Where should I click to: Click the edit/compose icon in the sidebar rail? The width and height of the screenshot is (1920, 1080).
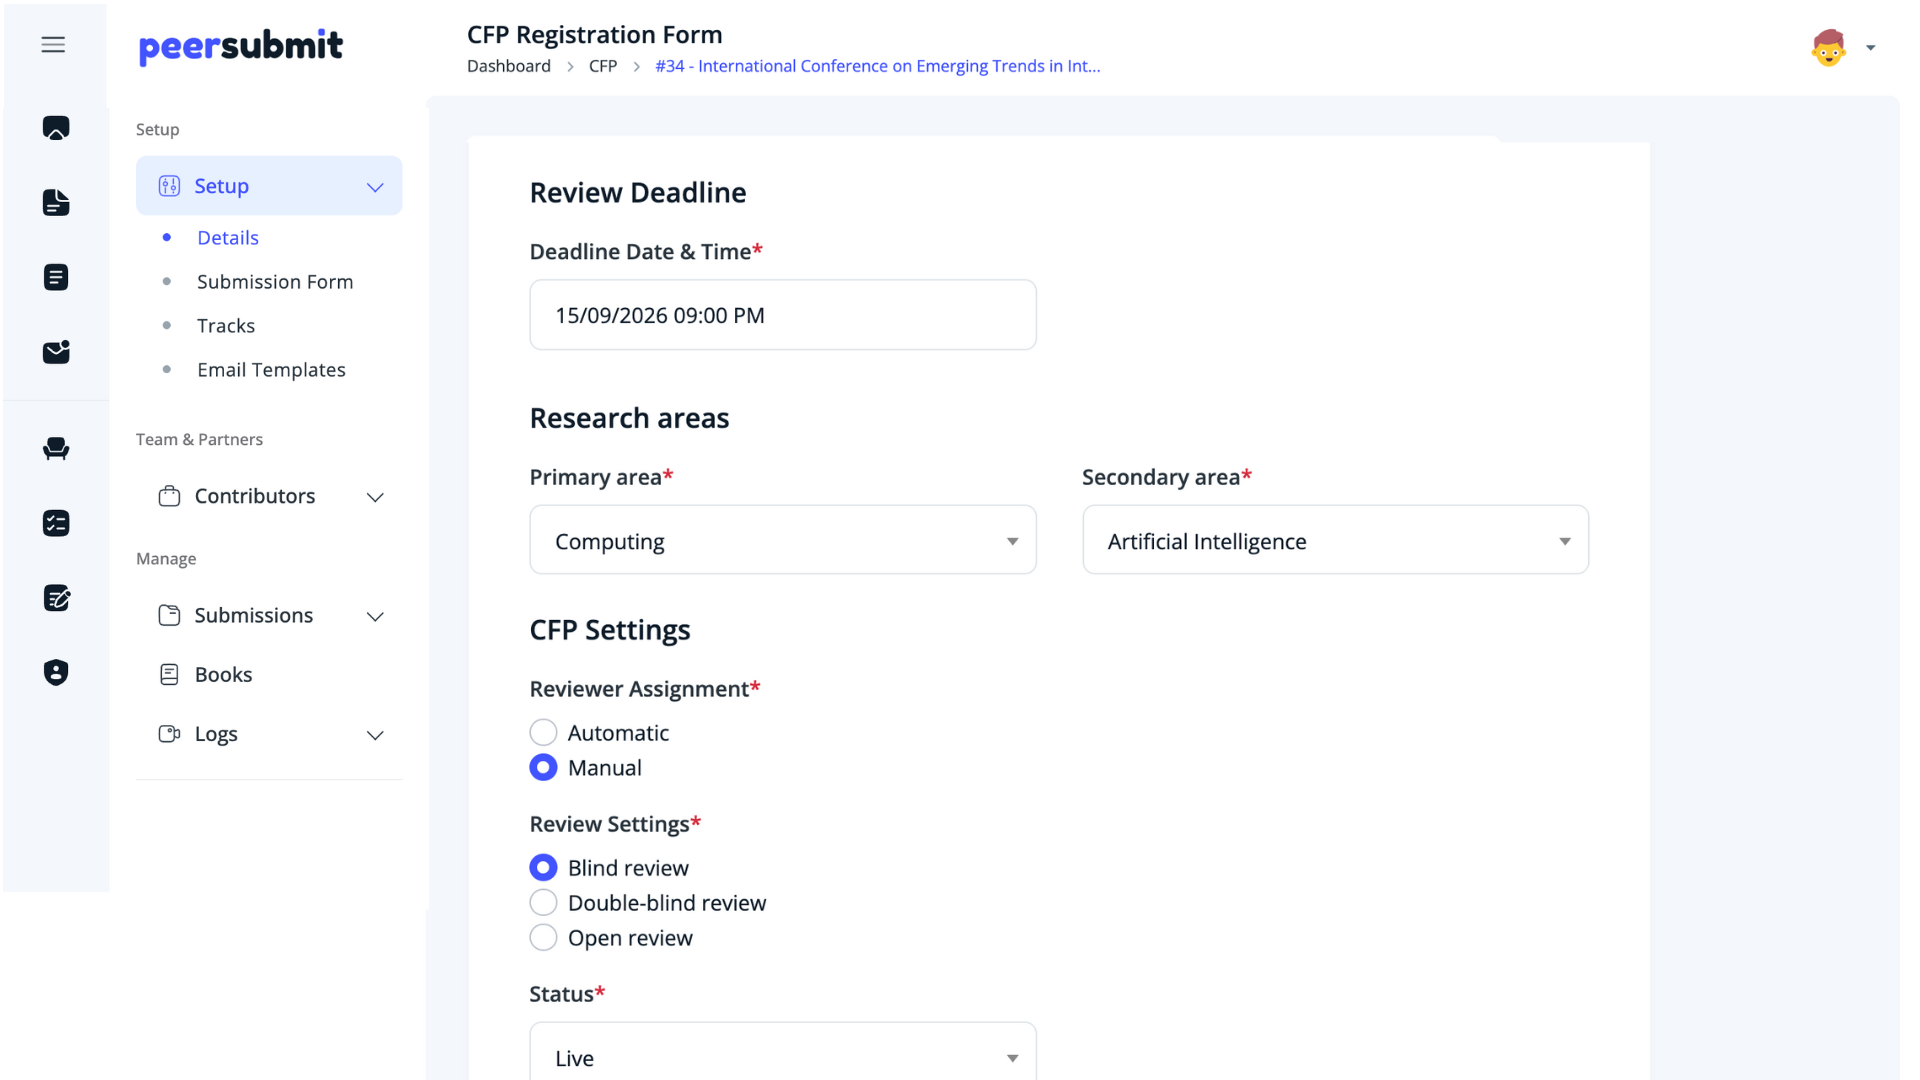coord(56,598)
